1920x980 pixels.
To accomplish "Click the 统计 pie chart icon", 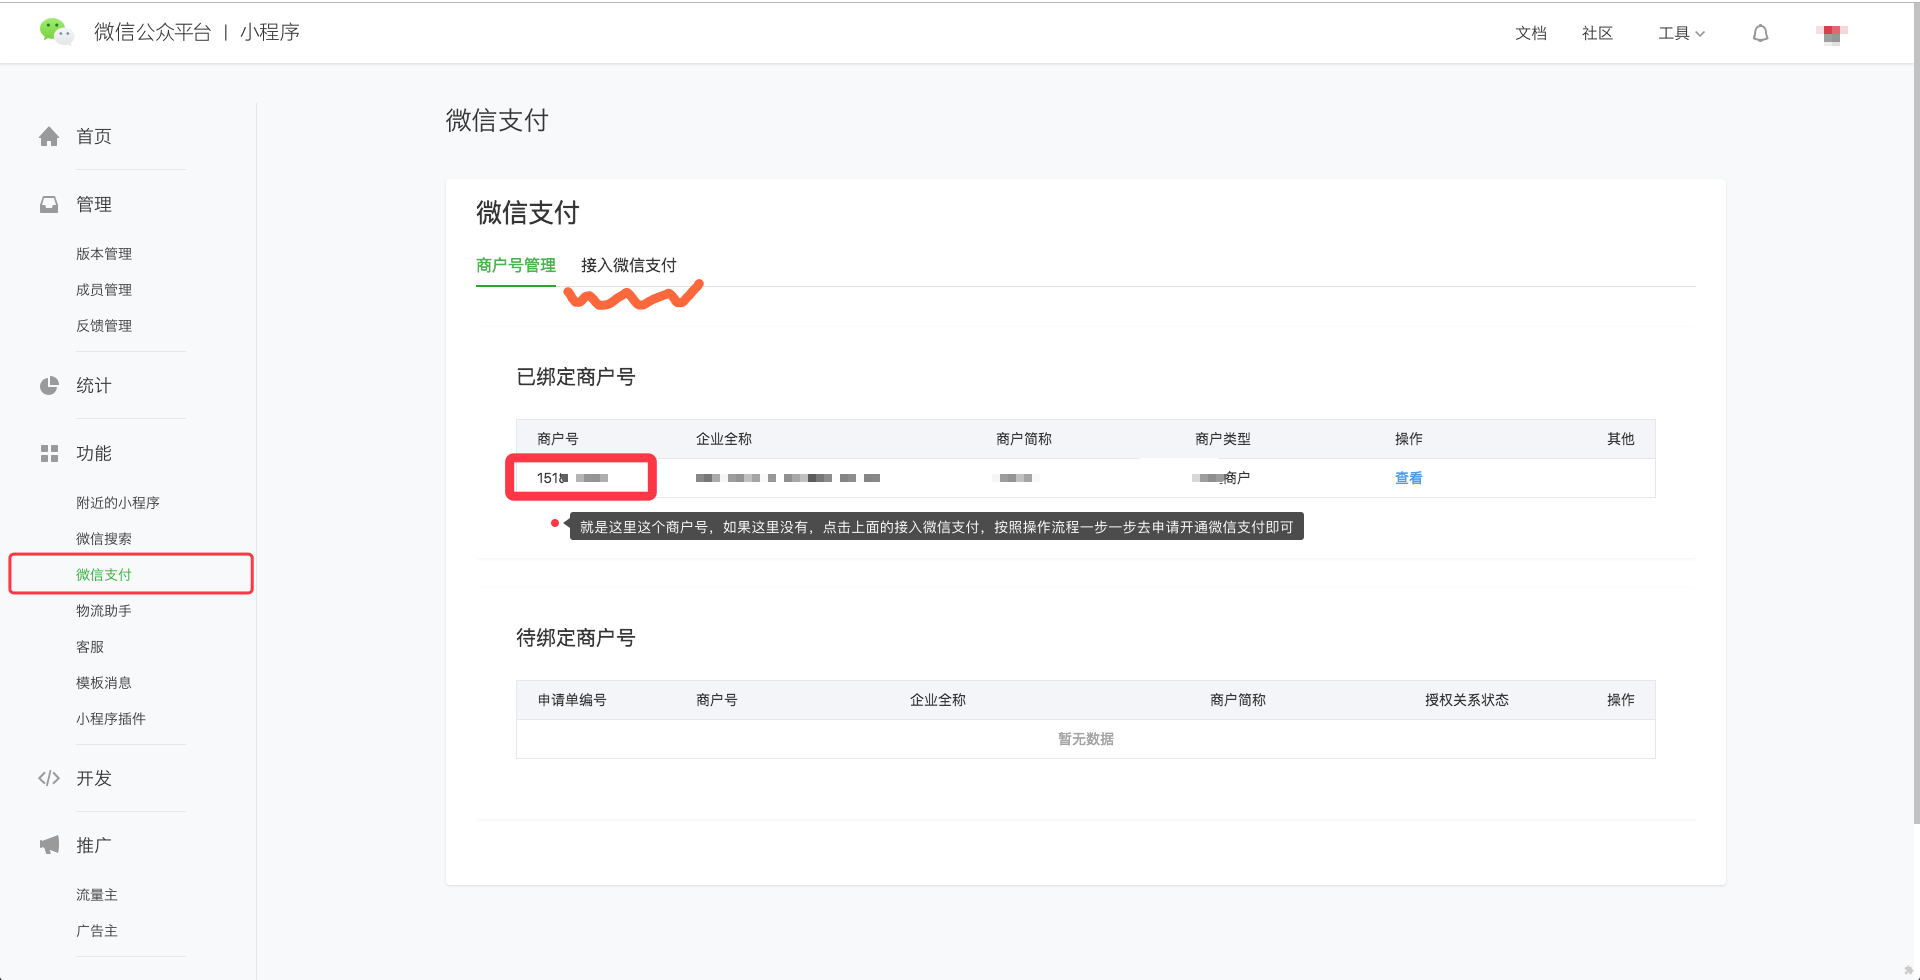I will [49, 386].
